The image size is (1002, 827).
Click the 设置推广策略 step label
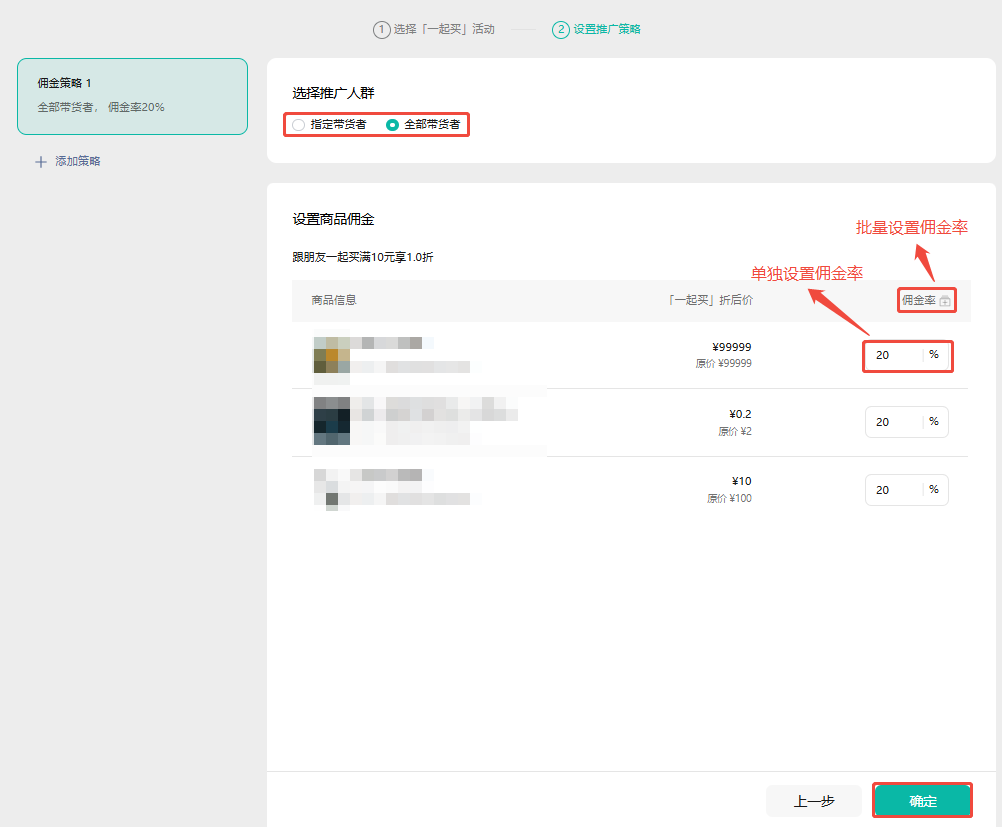[607, 29]
